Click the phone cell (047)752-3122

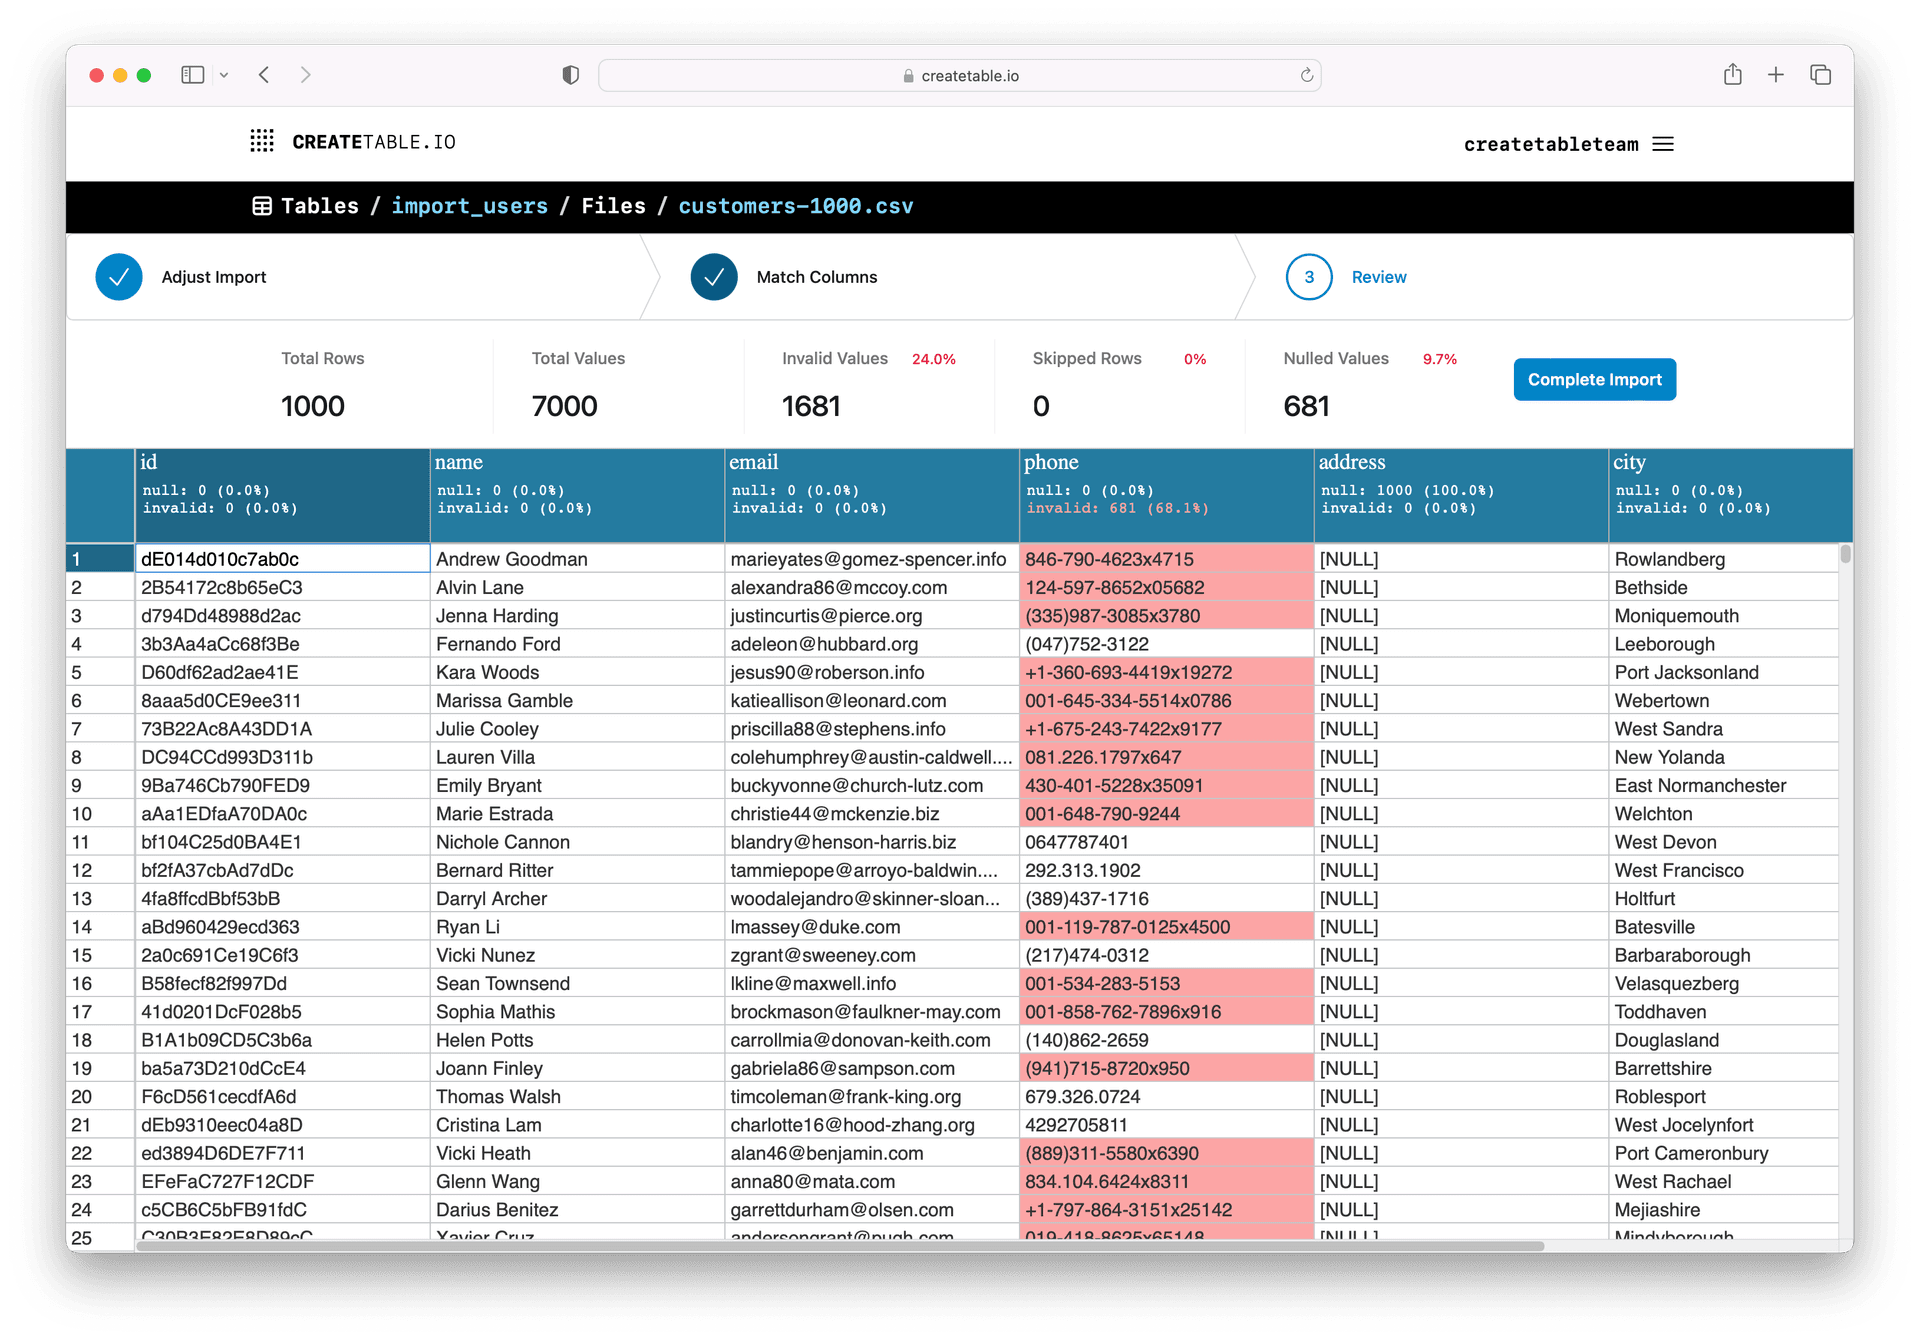click(x=1166, y=644)
